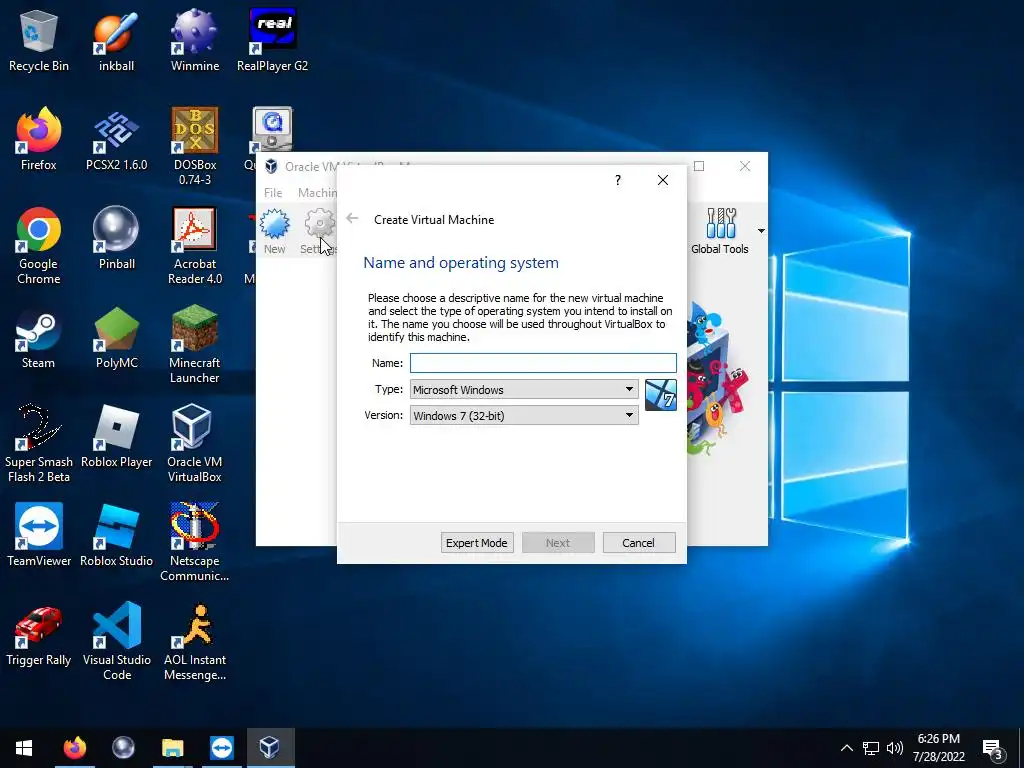The height and width of the screenshot is (768, 1024).
Task: Open File Explorer from the taskbar
Action: (x=172, y=748)
